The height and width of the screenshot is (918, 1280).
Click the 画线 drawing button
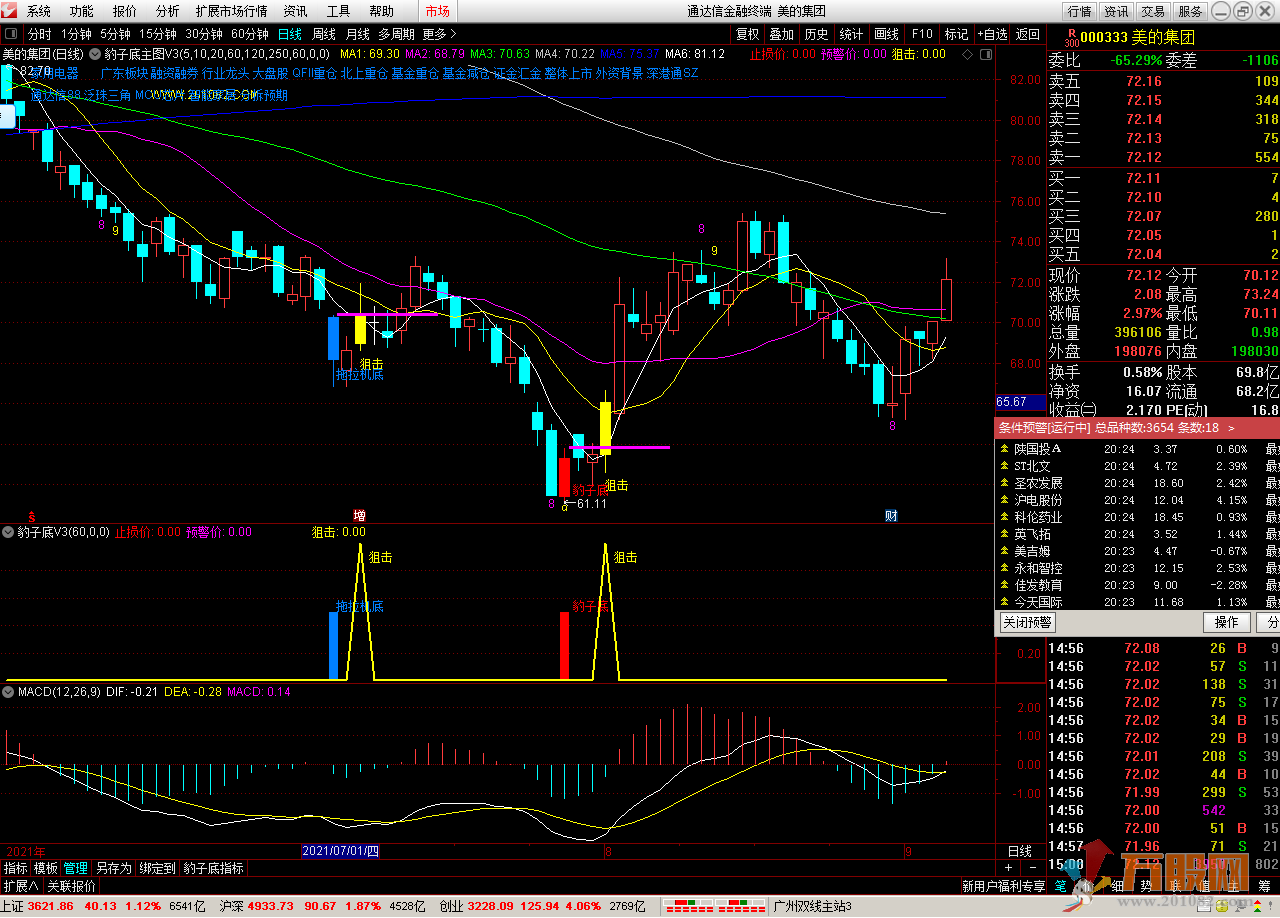(887, 34)
